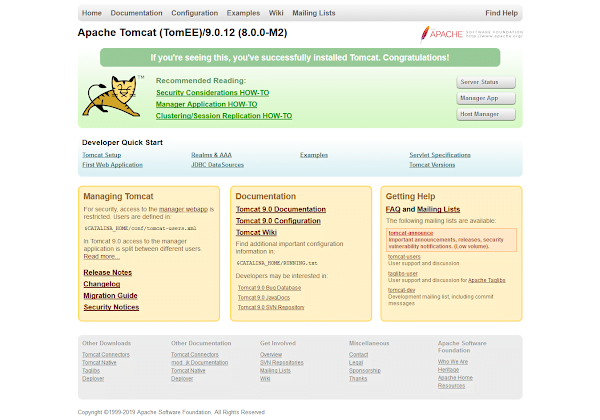Open Tomcat Versions link
600x420 pixels.
[x=432, y=165]
